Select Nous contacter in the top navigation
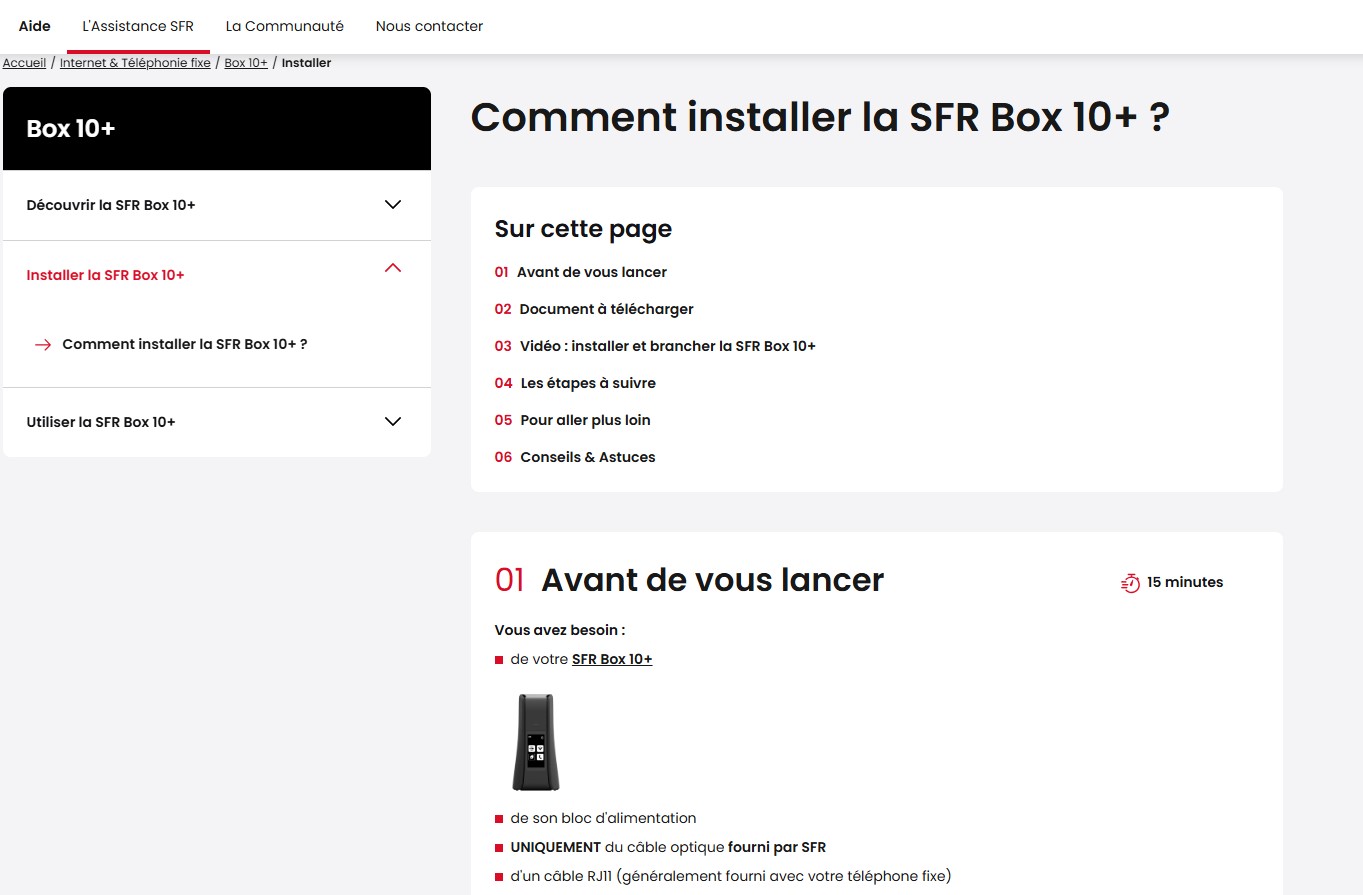Image resolution: width=1363 pixels, height=895 pixels. (428, 26)
